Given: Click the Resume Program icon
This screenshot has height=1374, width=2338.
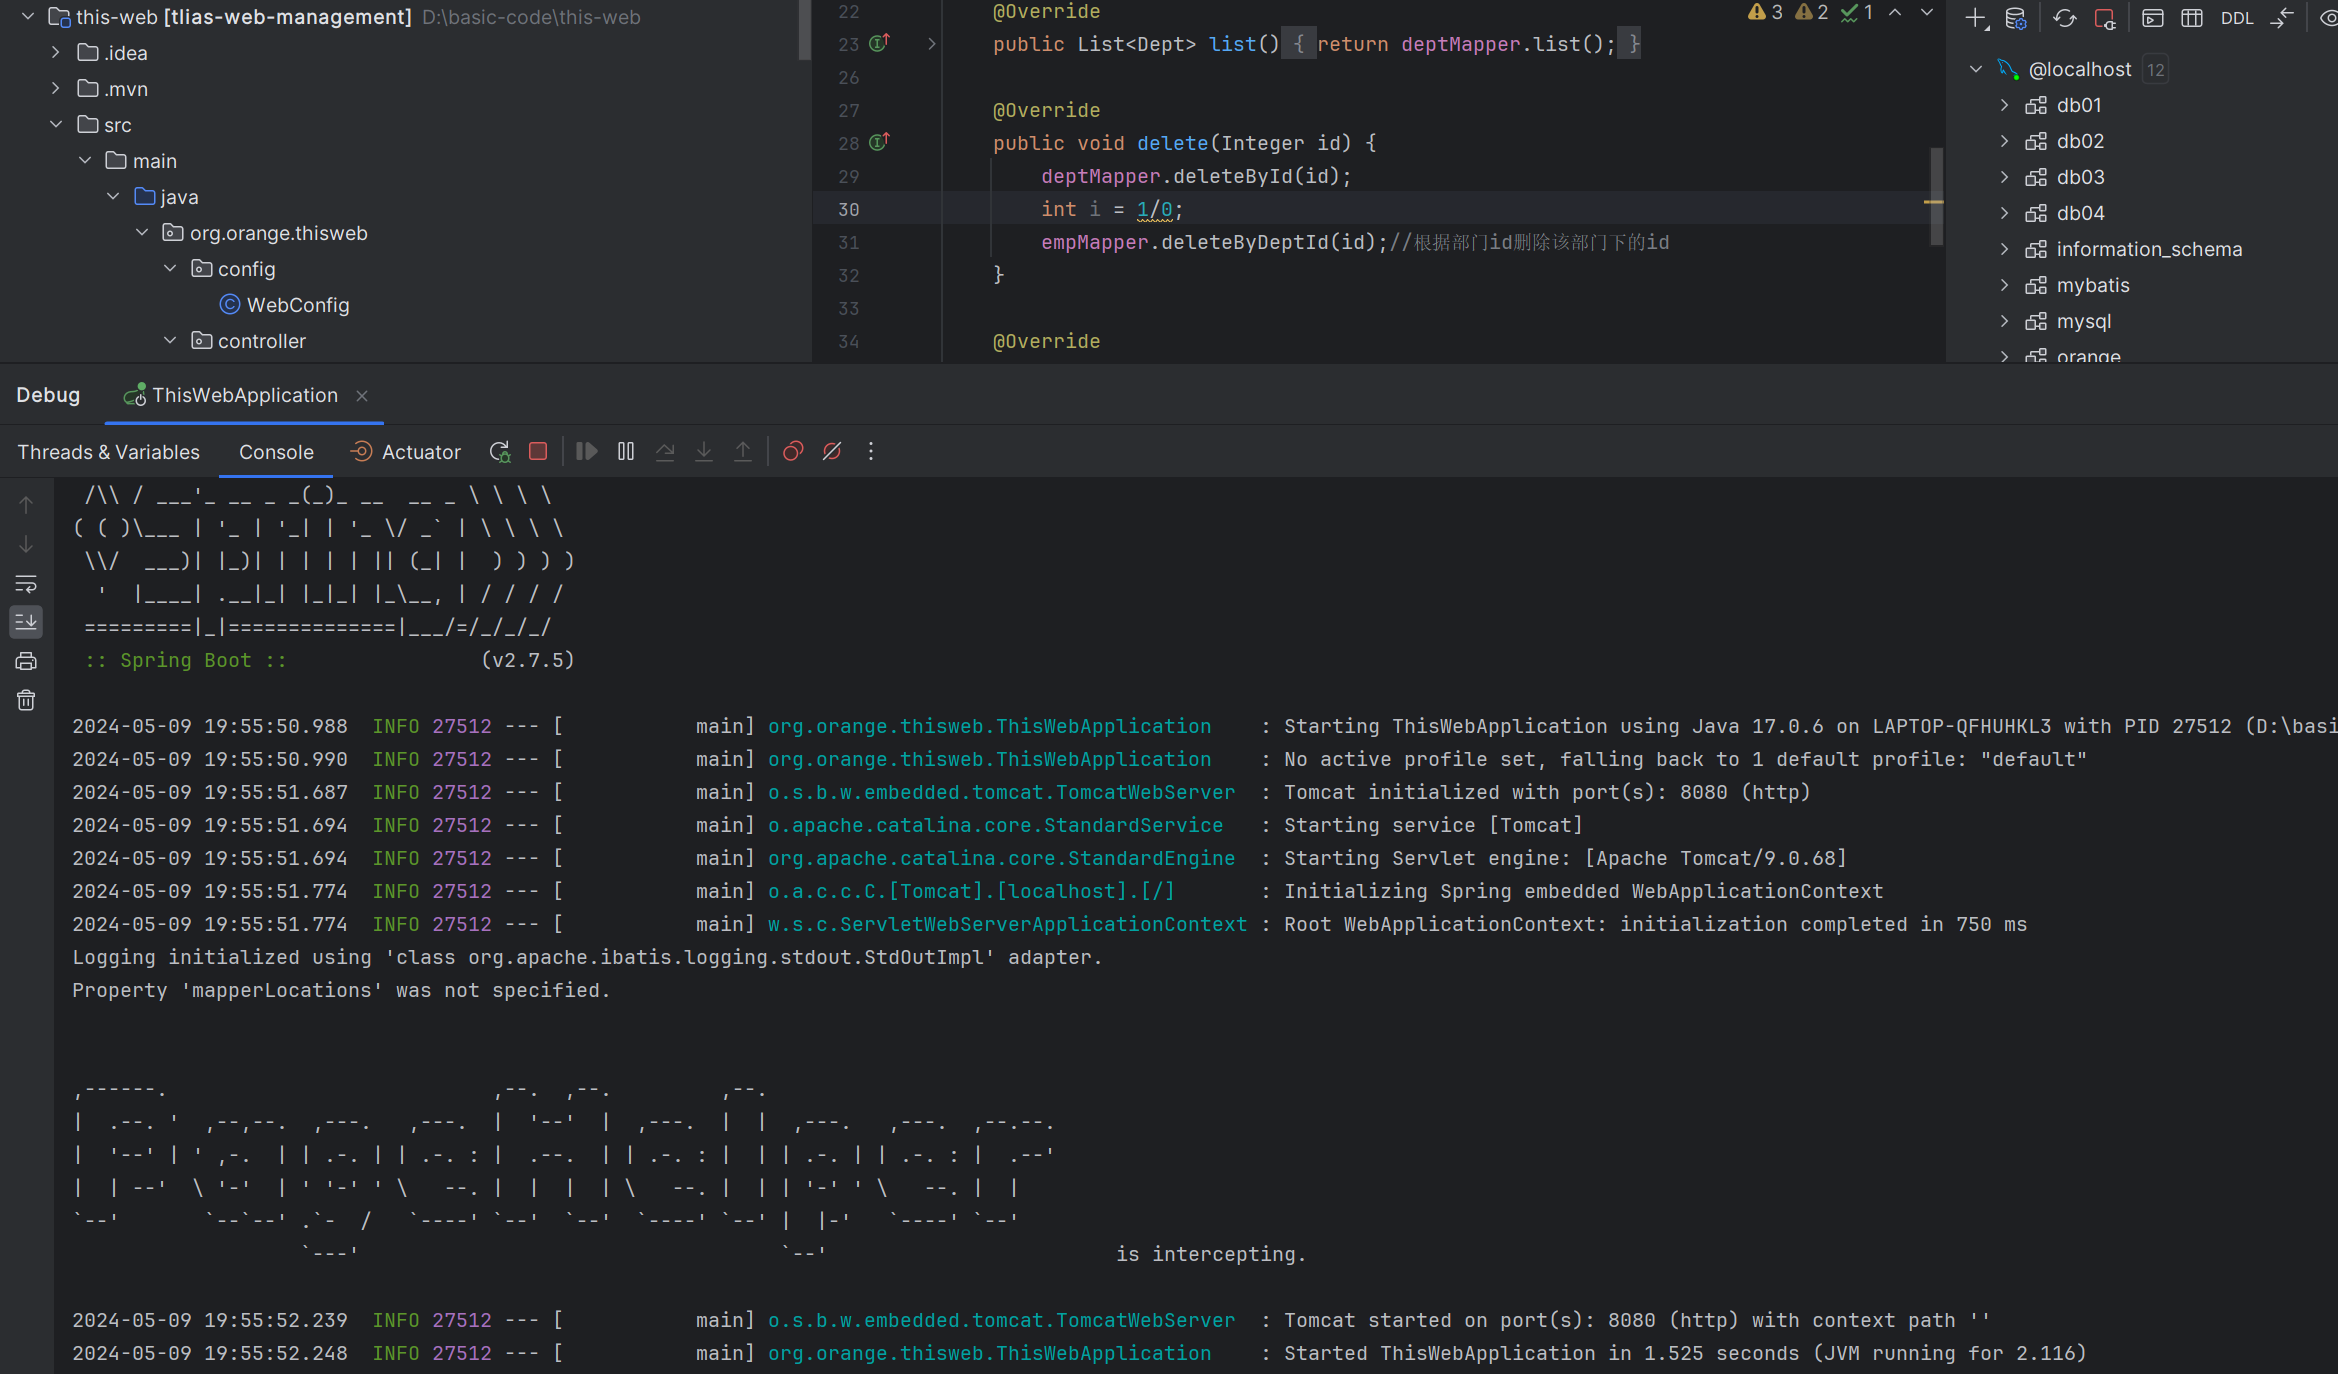Looking at the screenshot, I should [x=585, y=451].
